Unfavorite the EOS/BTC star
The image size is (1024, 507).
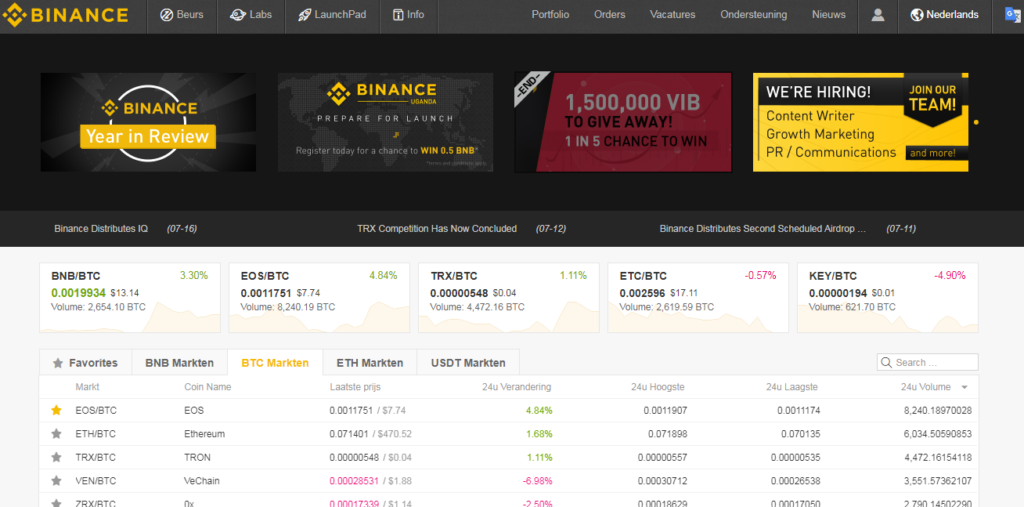57,410
